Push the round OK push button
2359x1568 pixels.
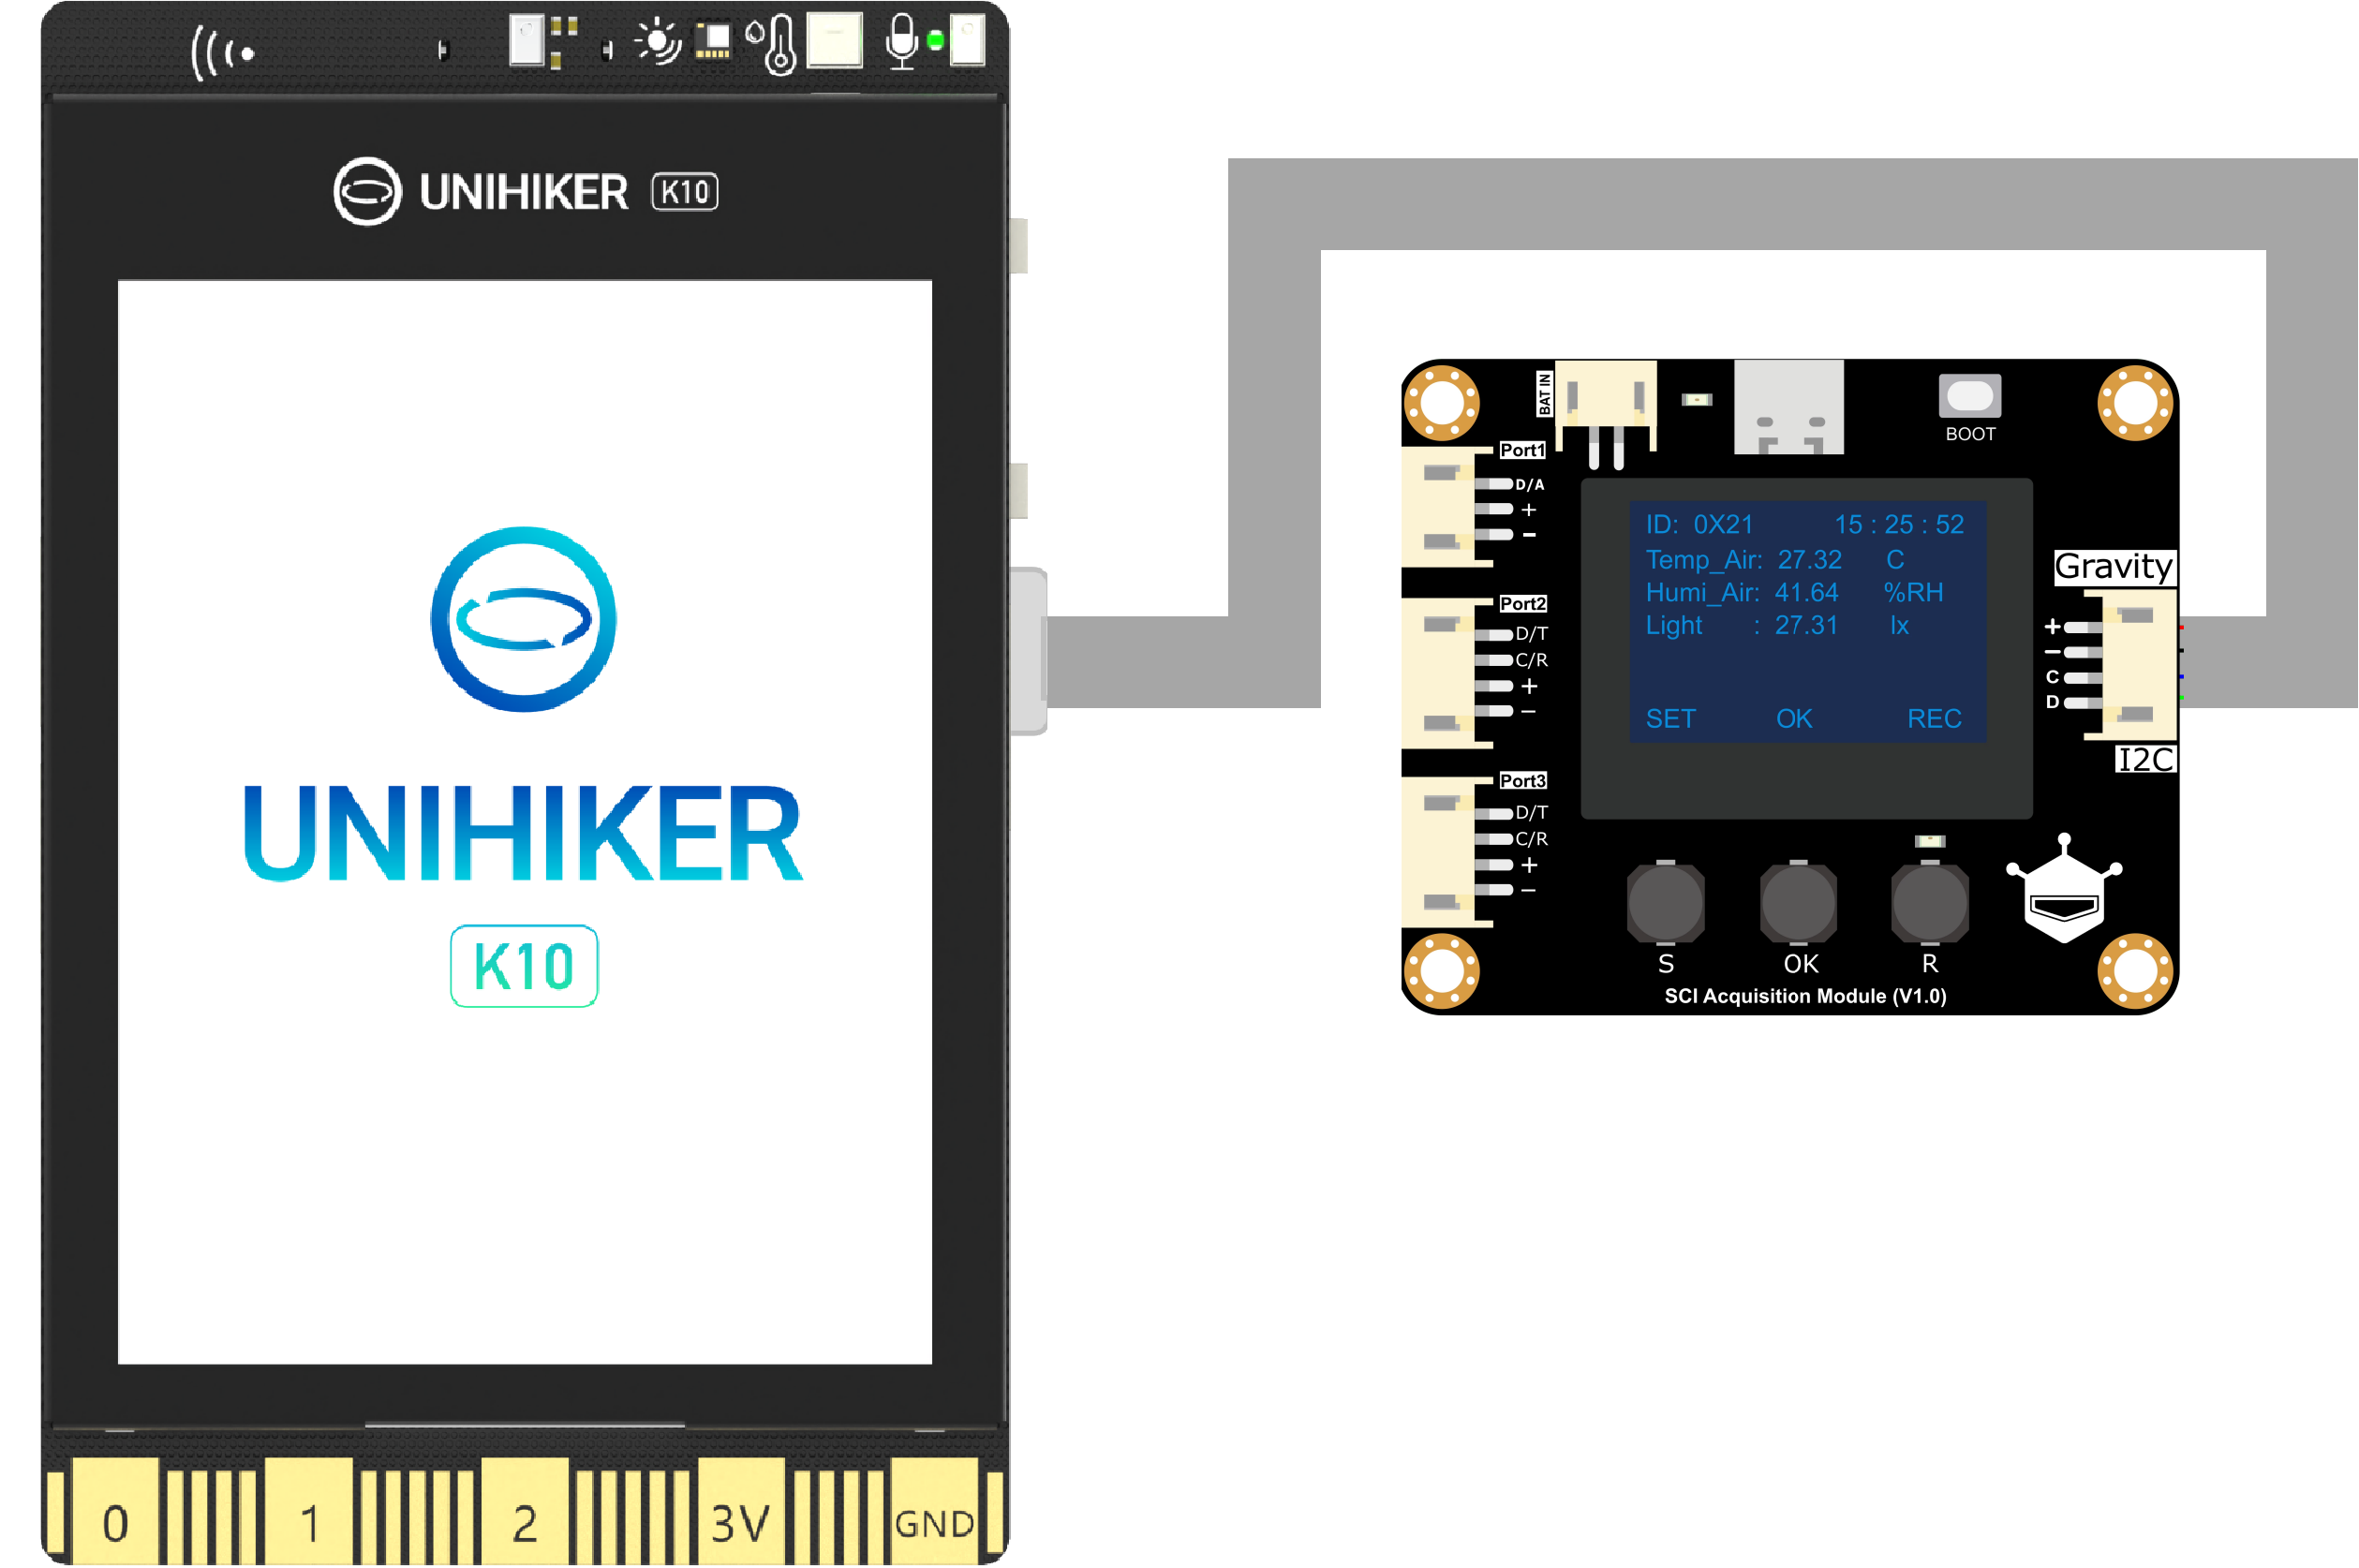tap(1798, 902)
